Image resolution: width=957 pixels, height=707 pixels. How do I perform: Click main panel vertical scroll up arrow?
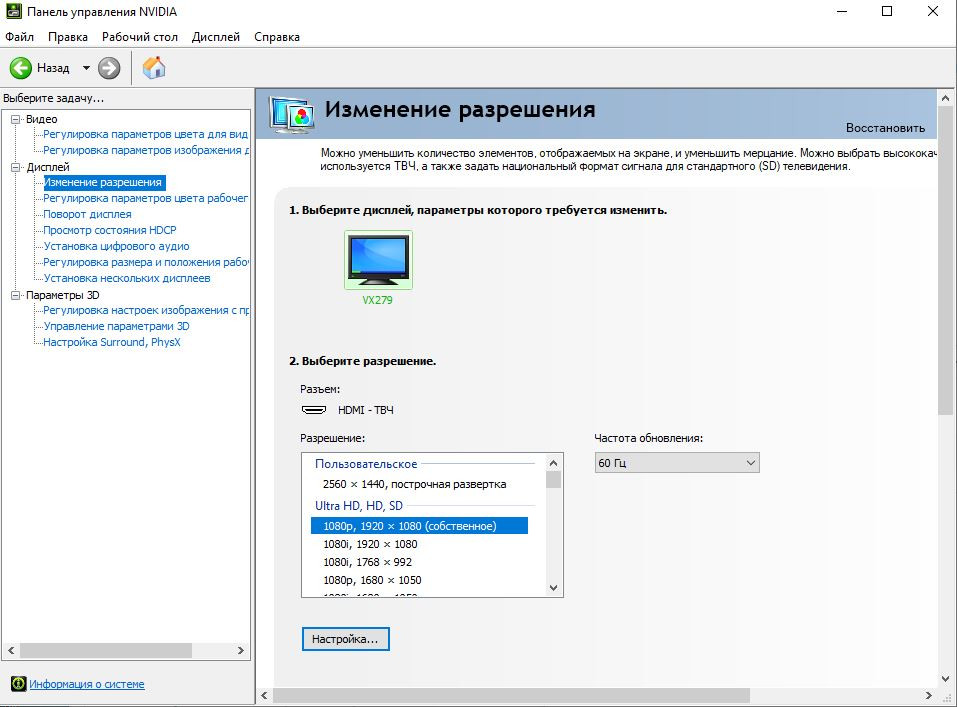tap(945, 98)
